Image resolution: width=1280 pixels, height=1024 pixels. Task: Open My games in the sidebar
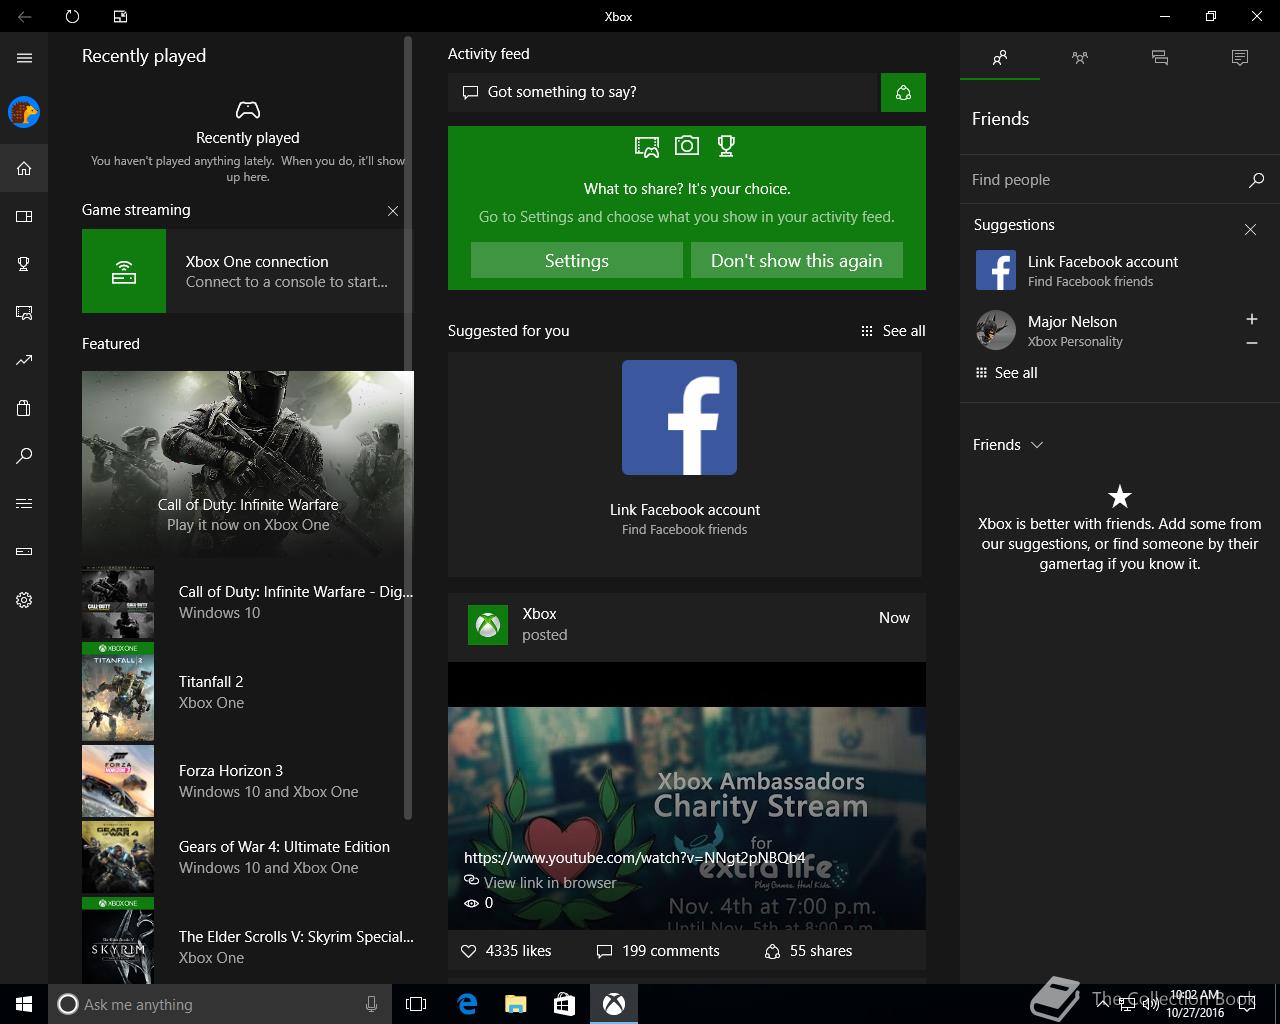(24, 216)
